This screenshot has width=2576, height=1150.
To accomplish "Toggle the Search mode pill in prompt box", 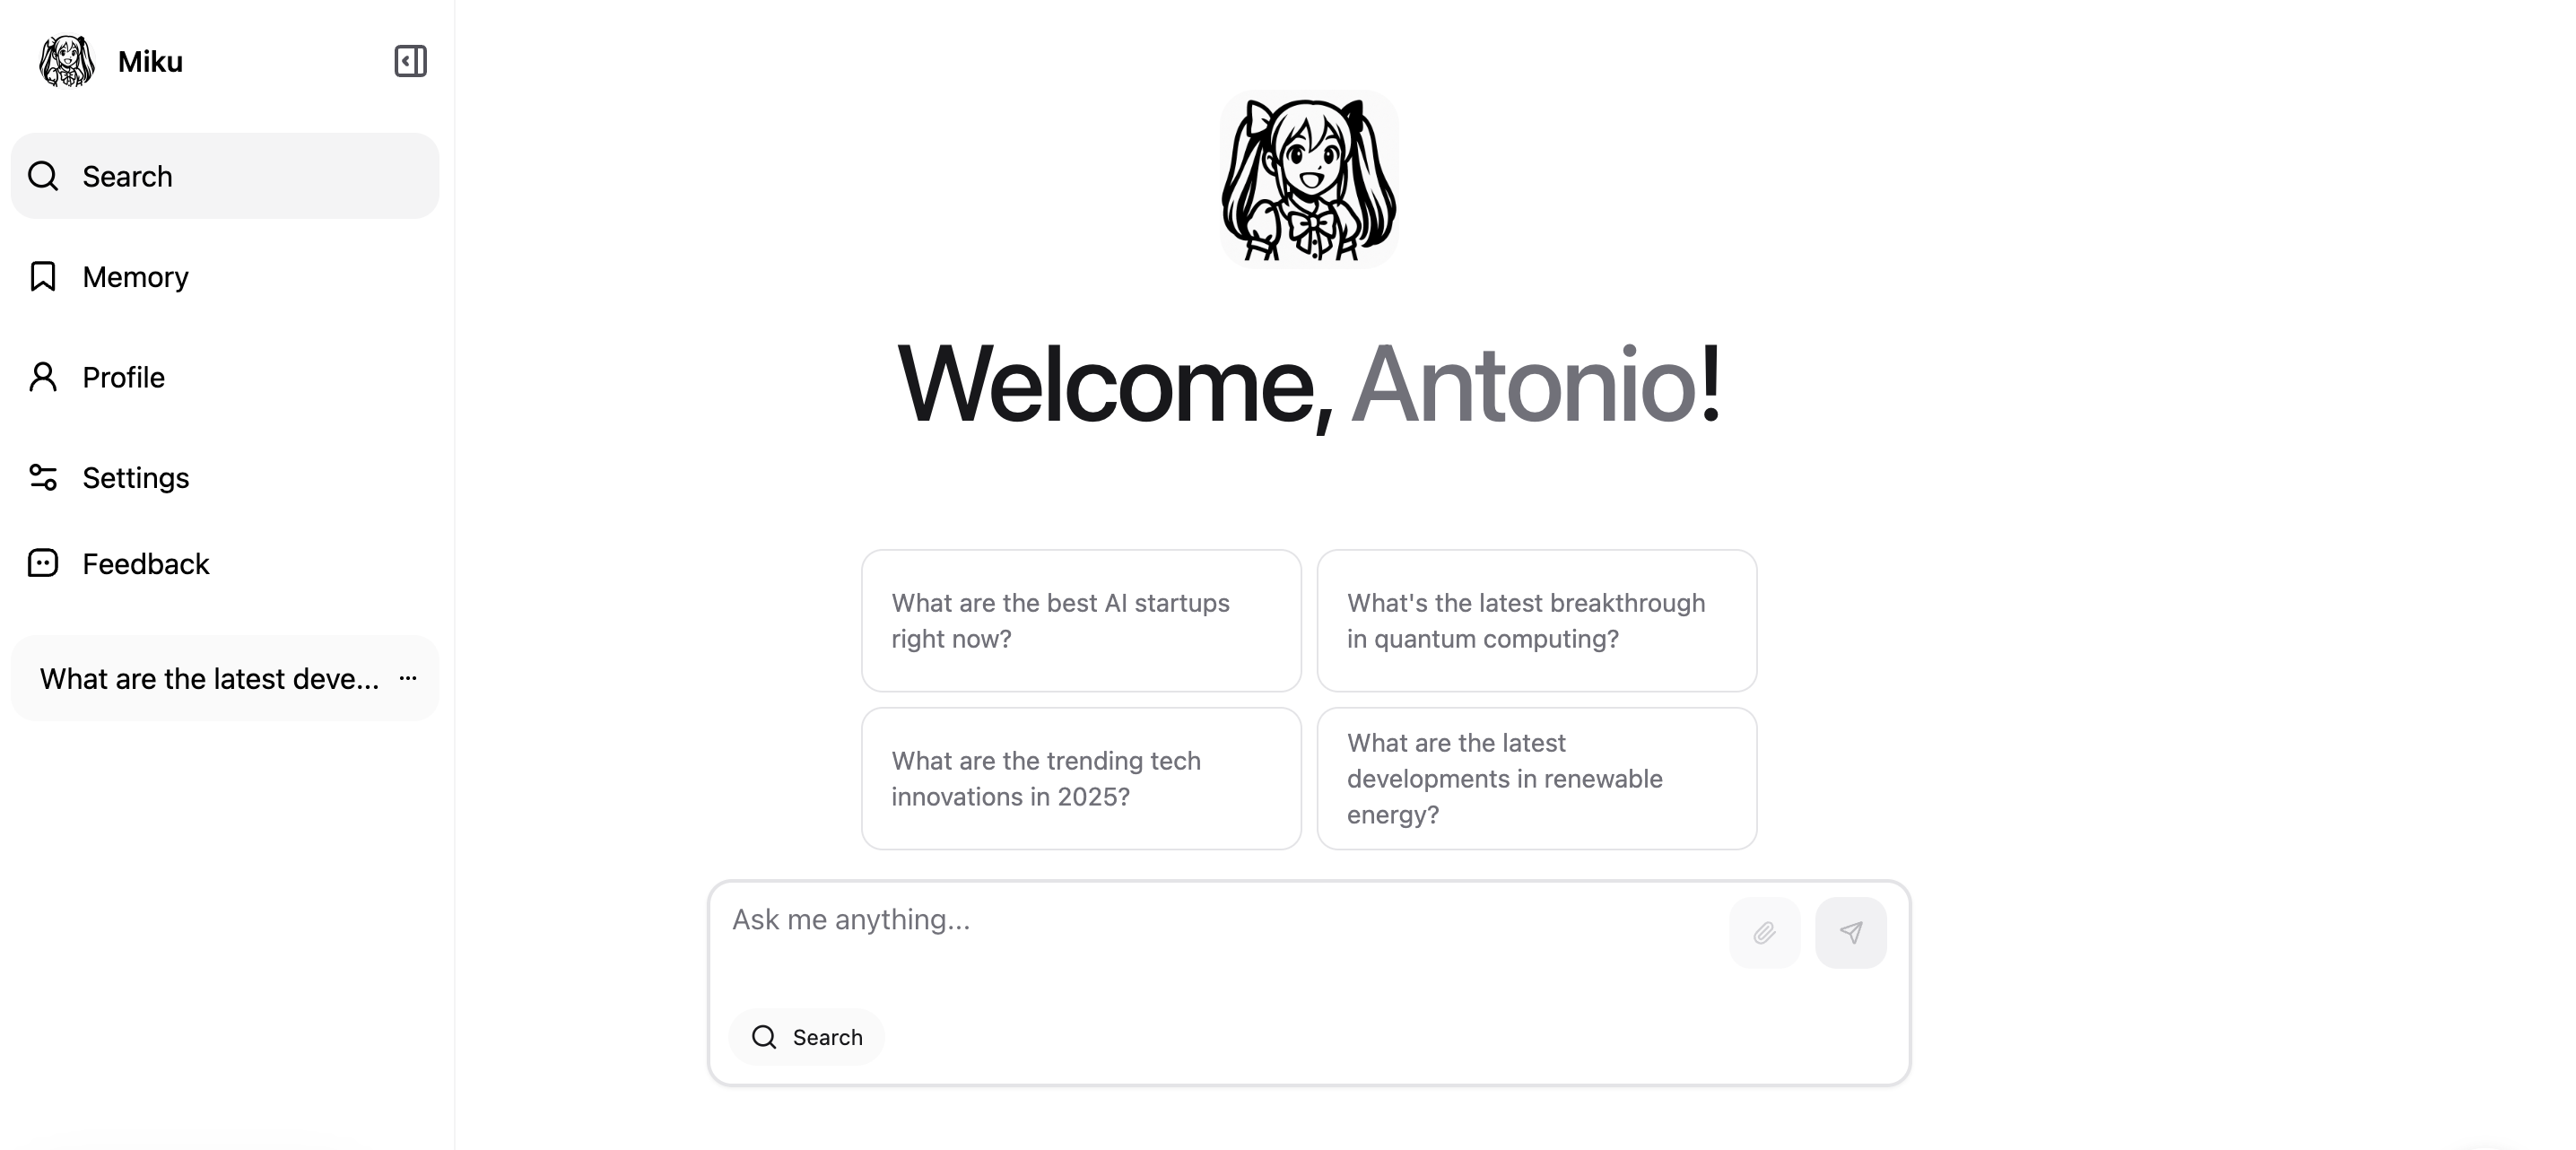I will point(807,1037).
